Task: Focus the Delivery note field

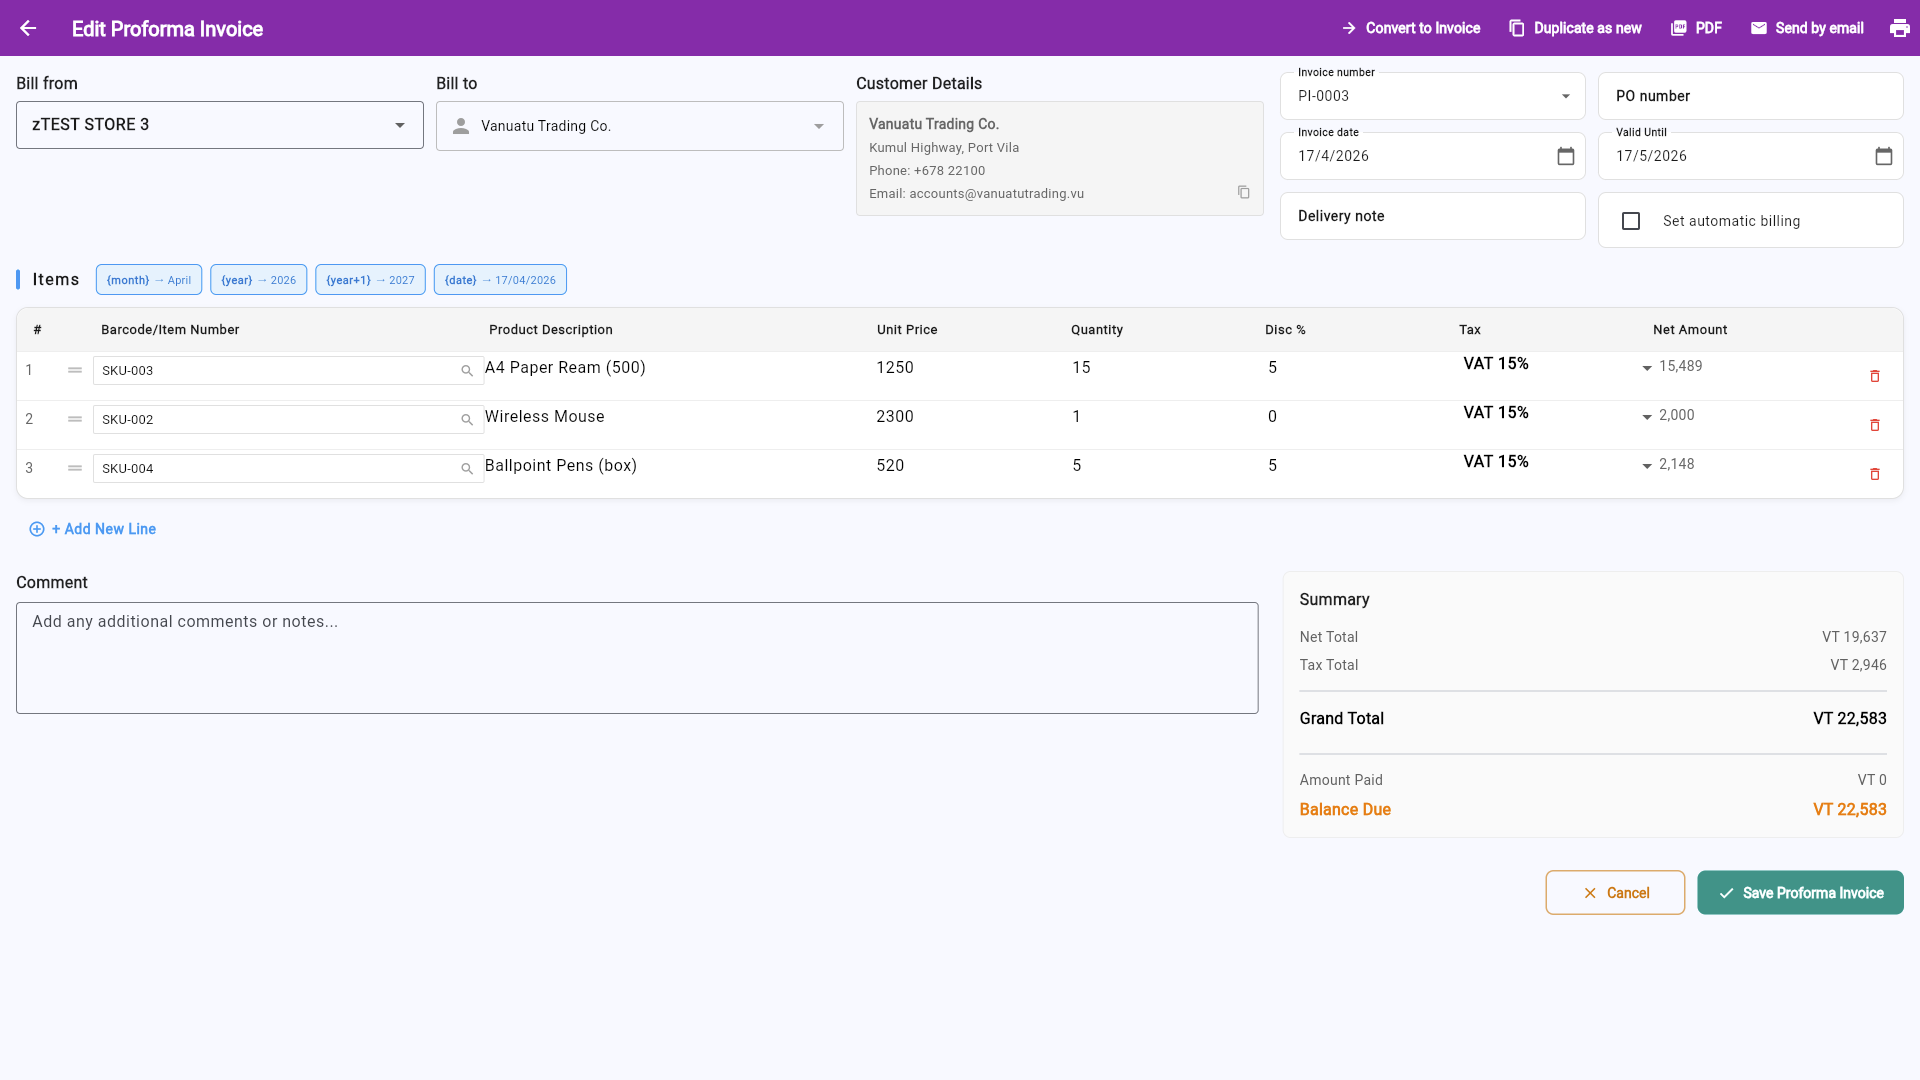Action: point(1432,216)
